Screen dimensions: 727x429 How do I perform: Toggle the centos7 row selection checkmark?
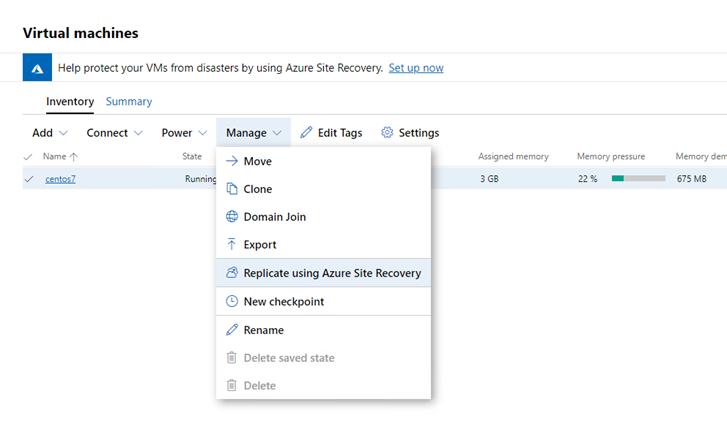click(29, 179)
